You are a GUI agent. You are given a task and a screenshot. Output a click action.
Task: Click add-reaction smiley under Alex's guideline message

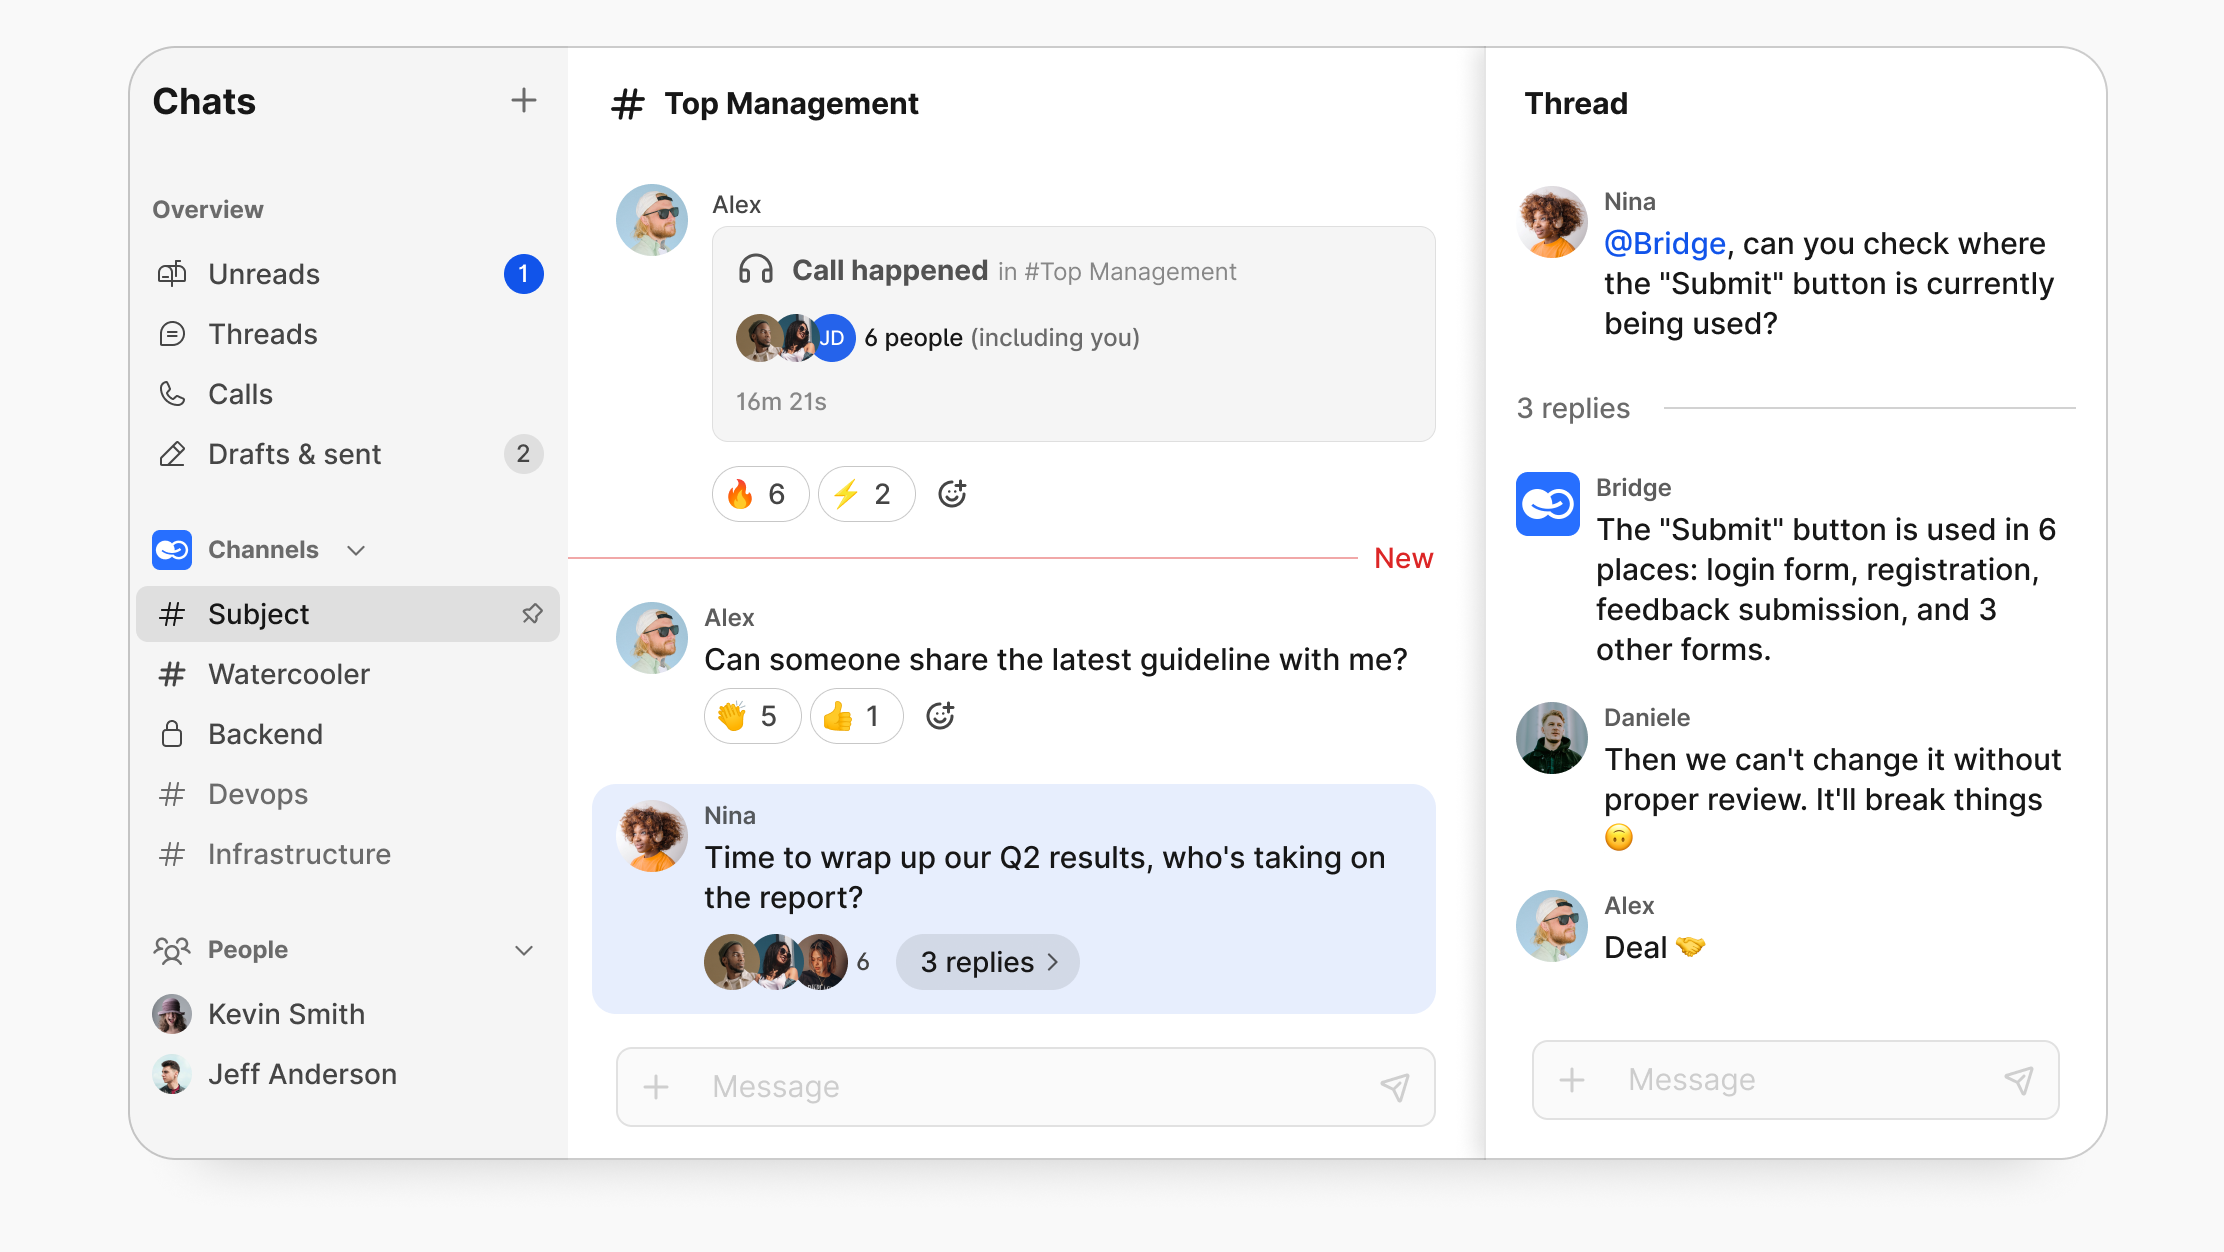[939, 716]
